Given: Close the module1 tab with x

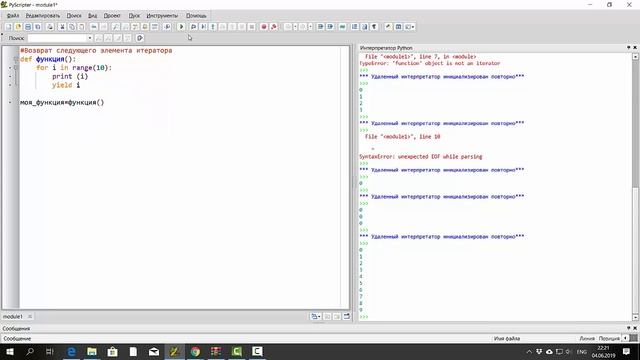Looking at the screenshot, I should pos(30,316).
